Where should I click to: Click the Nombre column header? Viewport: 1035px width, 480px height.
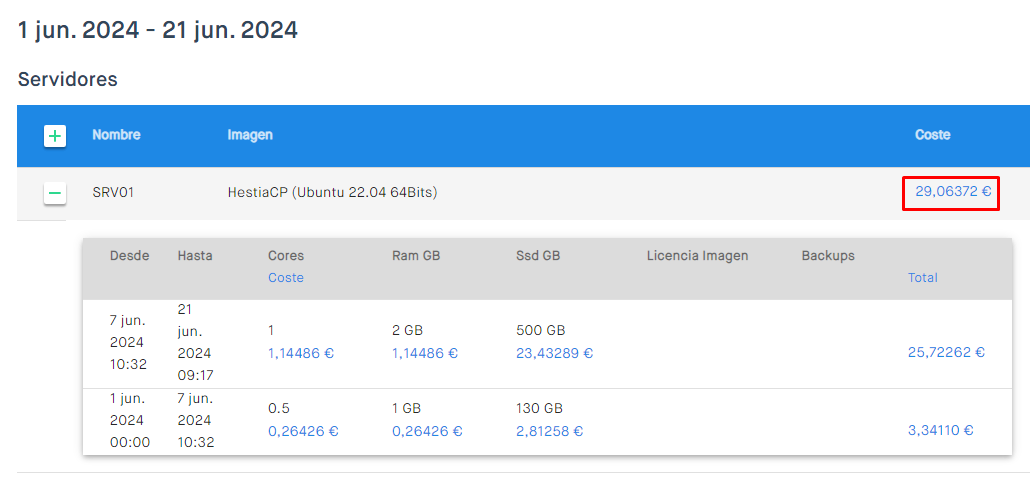click(116, 135)
